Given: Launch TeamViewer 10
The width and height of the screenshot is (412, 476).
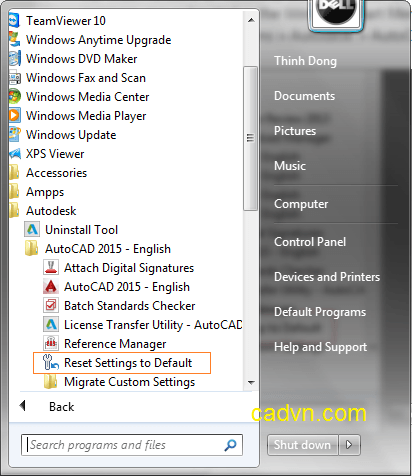Looking at the screenshot, I should [66, 21].
